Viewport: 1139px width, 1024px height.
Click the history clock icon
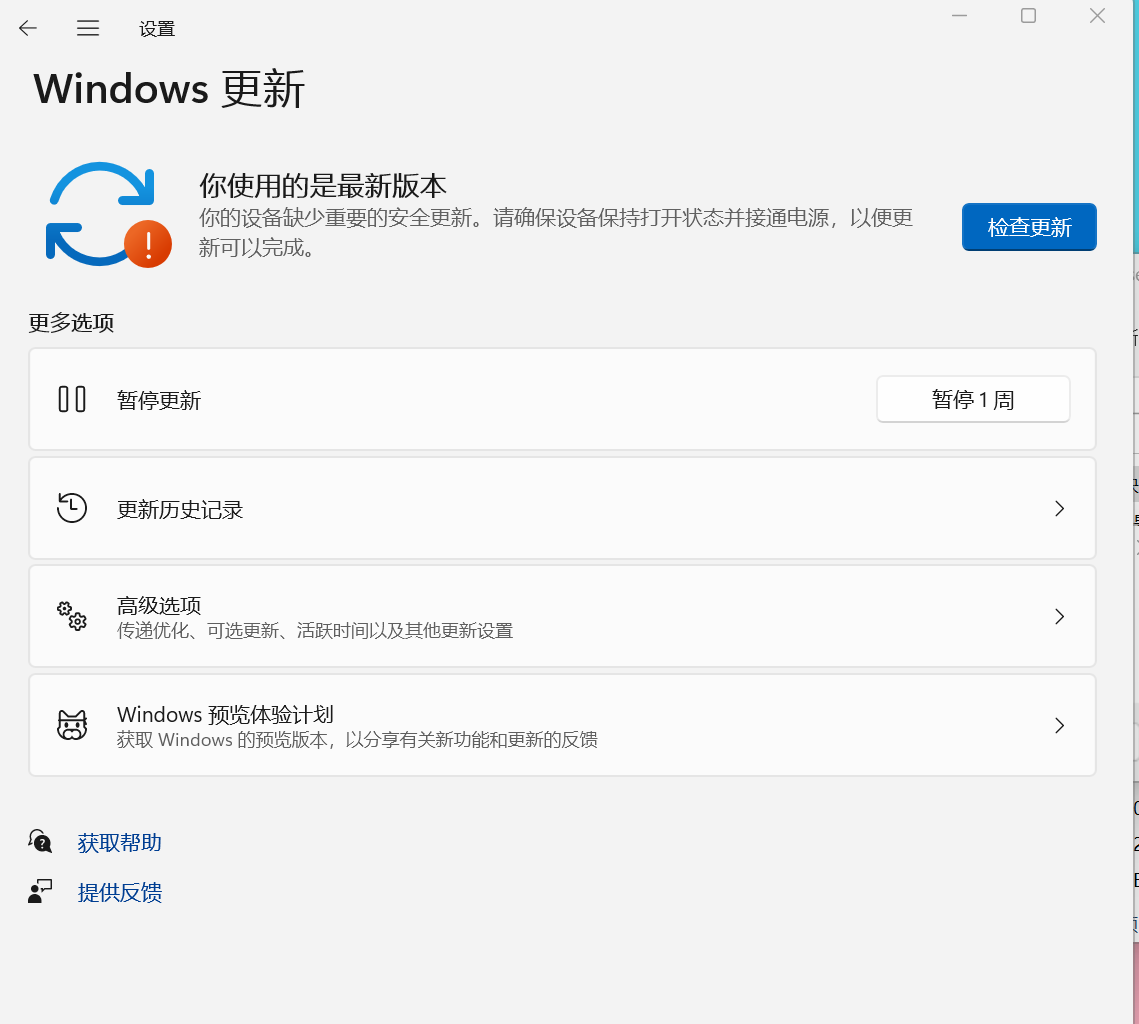point(72,508)
